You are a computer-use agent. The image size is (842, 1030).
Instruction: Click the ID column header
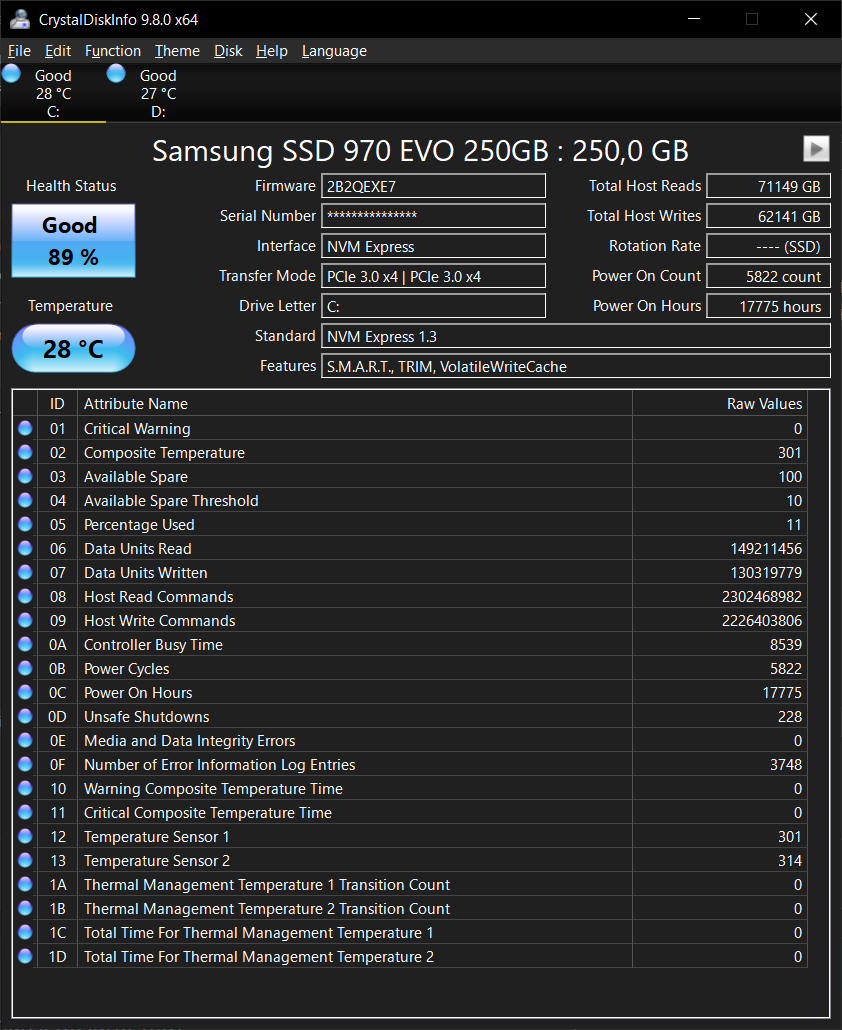click(x=58, y=403)
